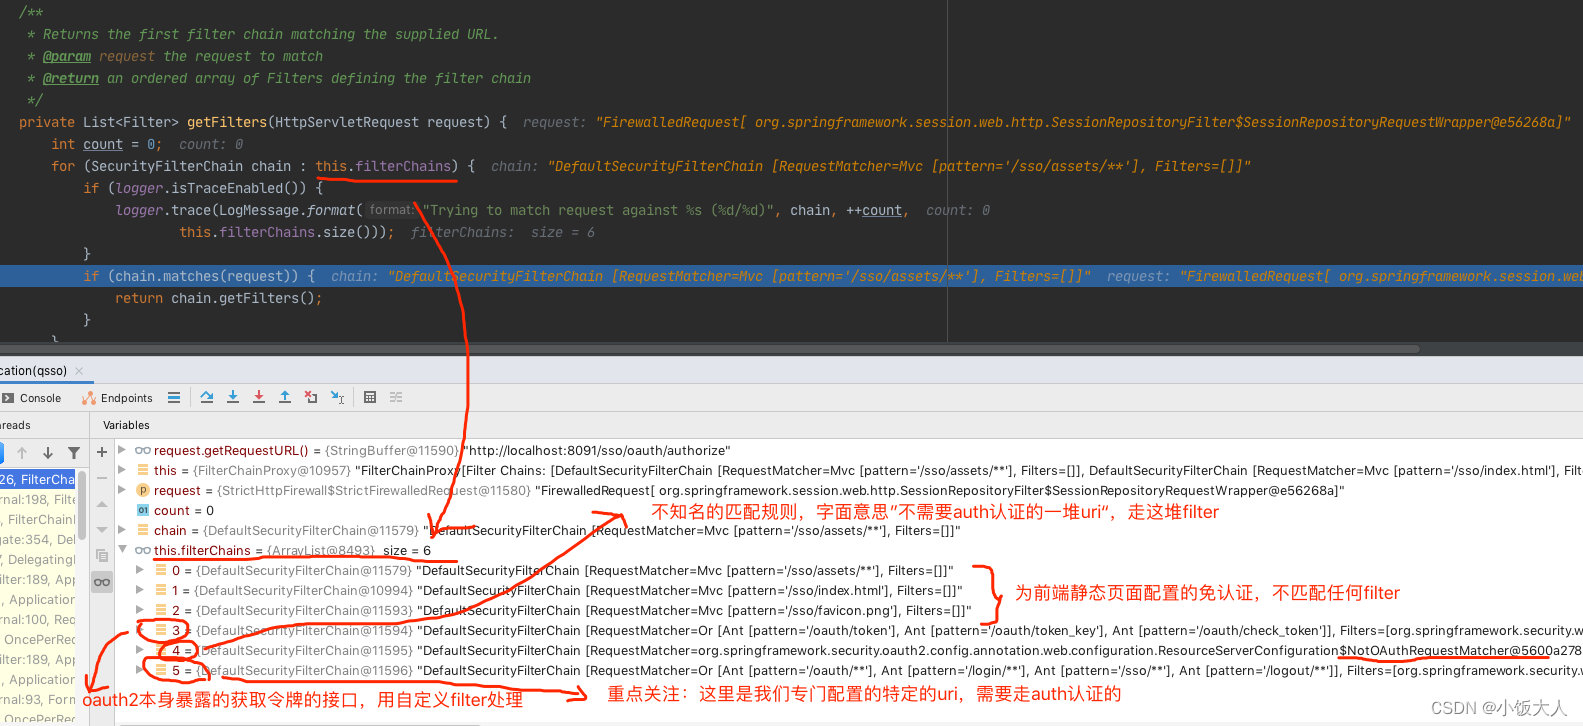This screenshot has width=1583, height=726.
Task: Click the Variables panel header
Action: (x=126, y=425)
